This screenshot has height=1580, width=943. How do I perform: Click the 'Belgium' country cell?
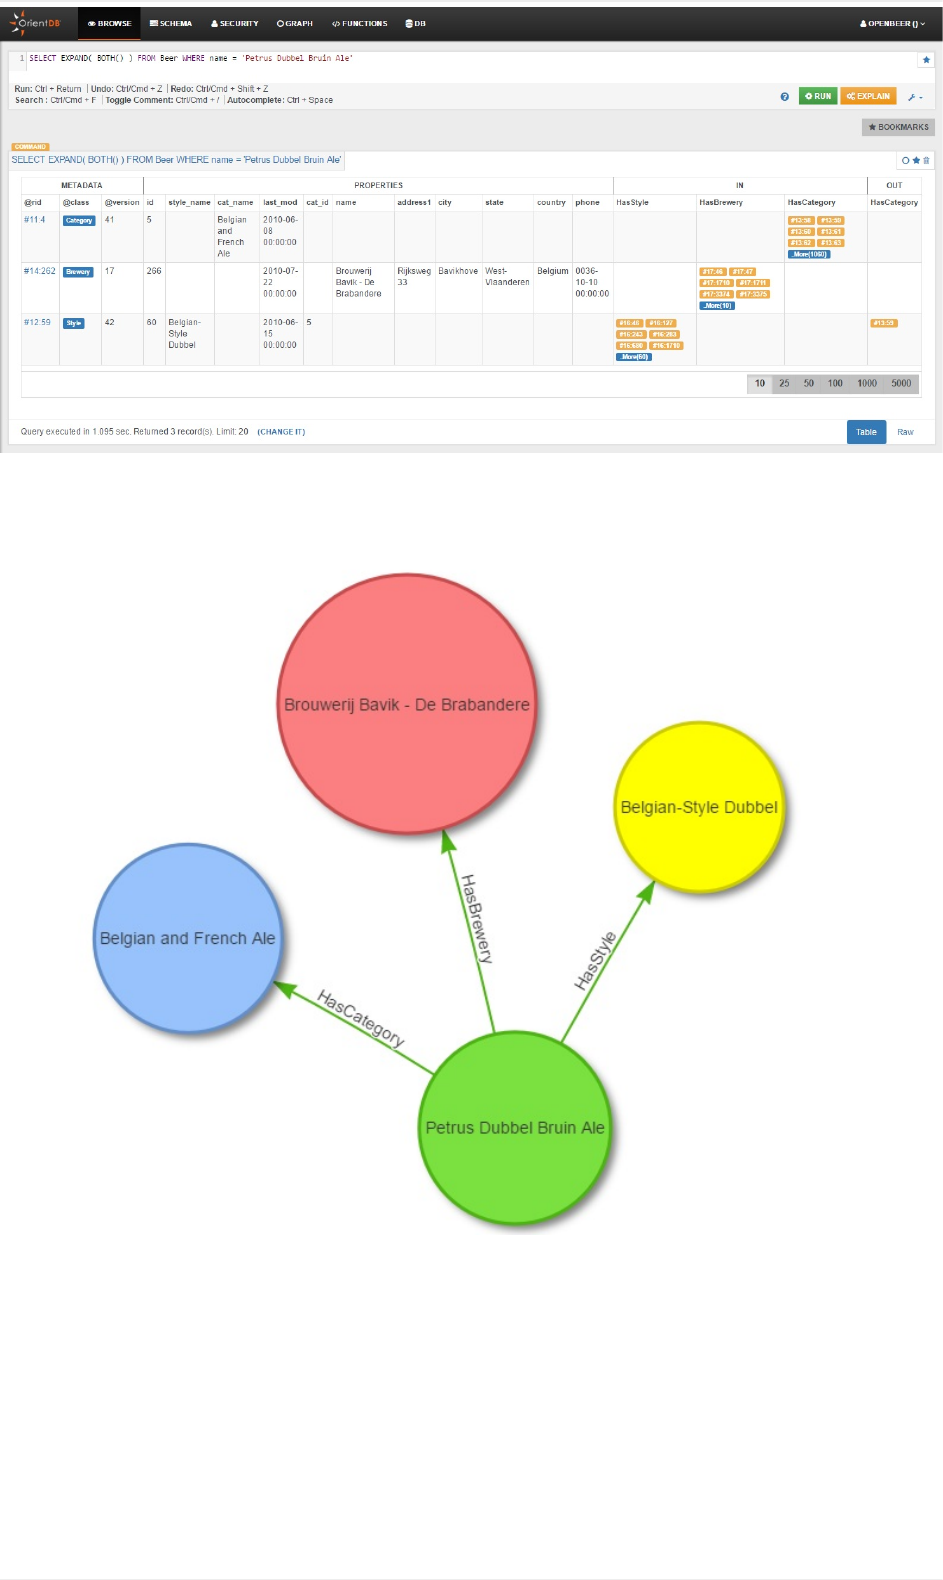click(552, 271)
